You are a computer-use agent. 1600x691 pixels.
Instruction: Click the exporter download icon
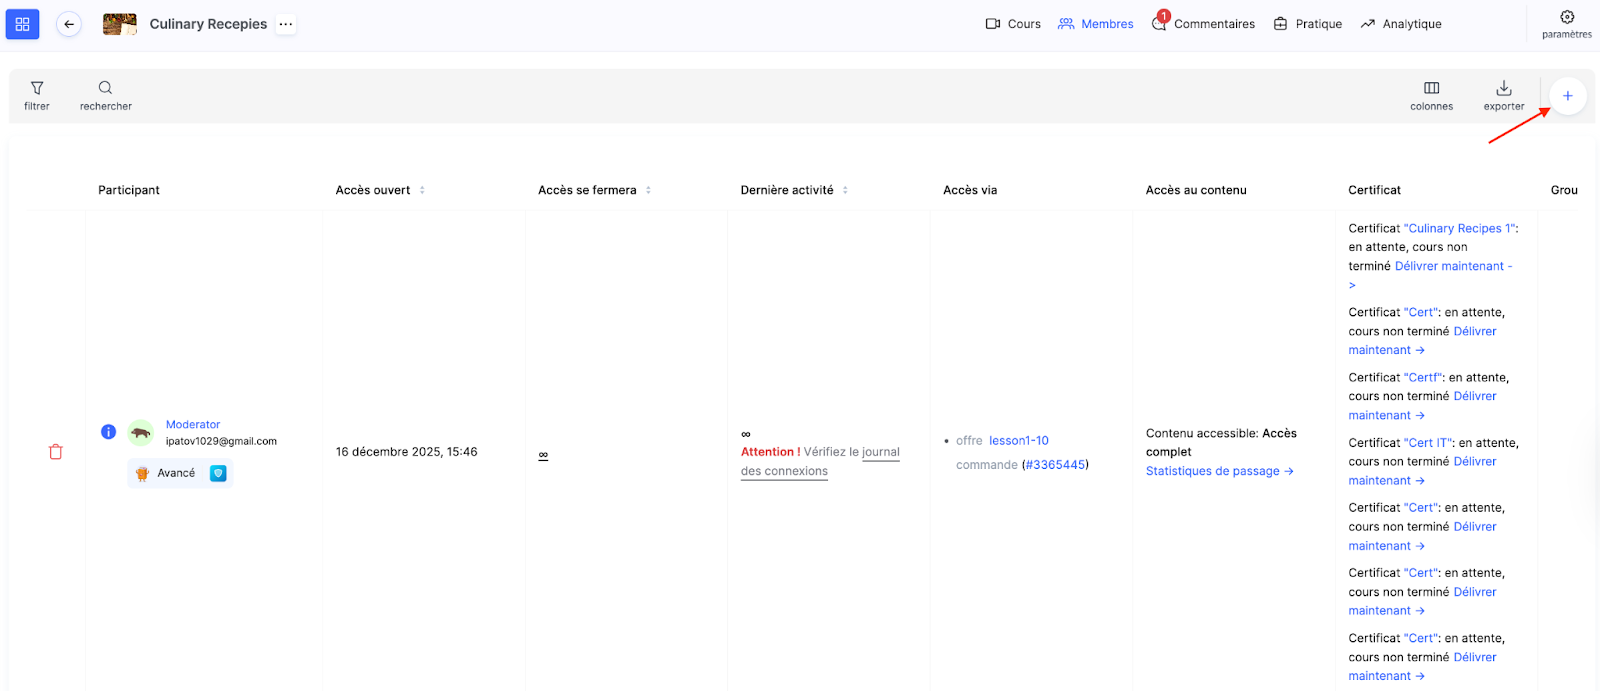click(x=1503, y=89)
